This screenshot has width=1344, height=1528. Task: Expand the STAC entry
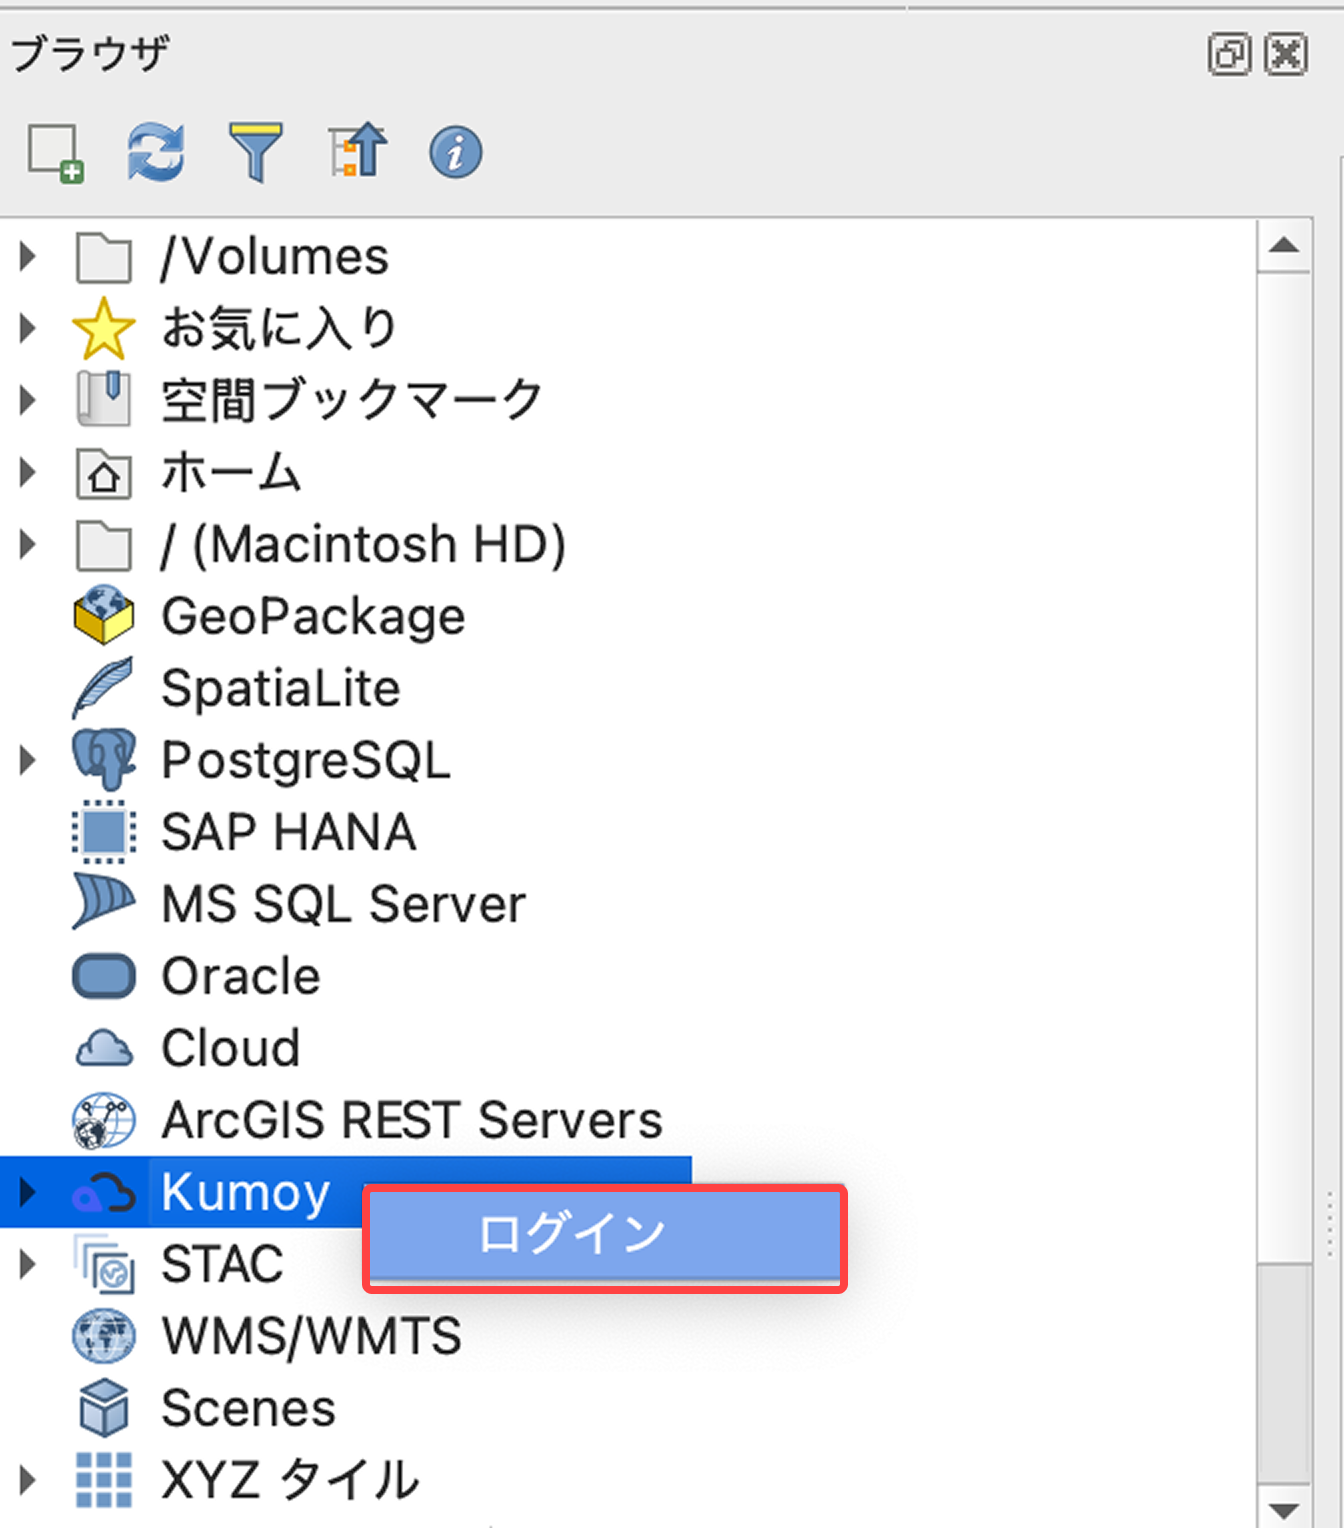coord(26,1264)
